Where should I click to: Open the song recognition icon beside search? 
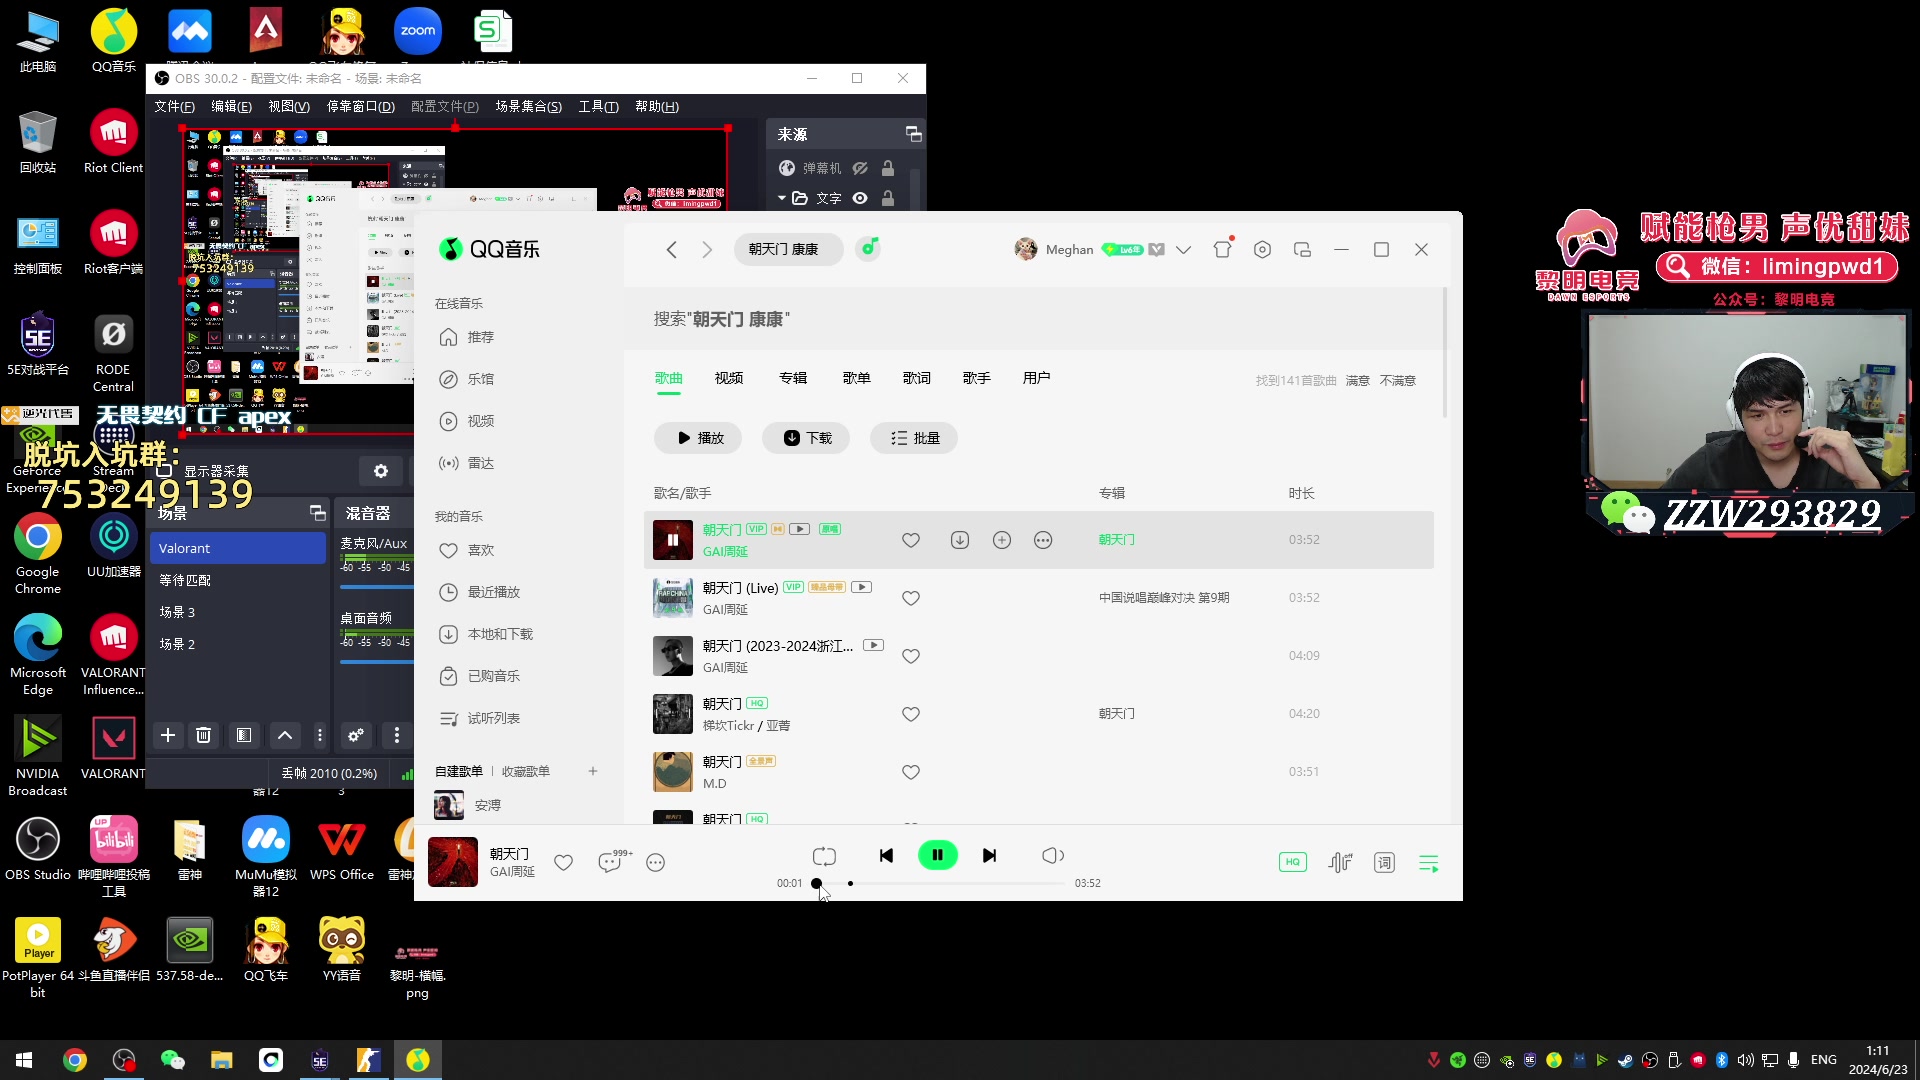tap(869, 248)
